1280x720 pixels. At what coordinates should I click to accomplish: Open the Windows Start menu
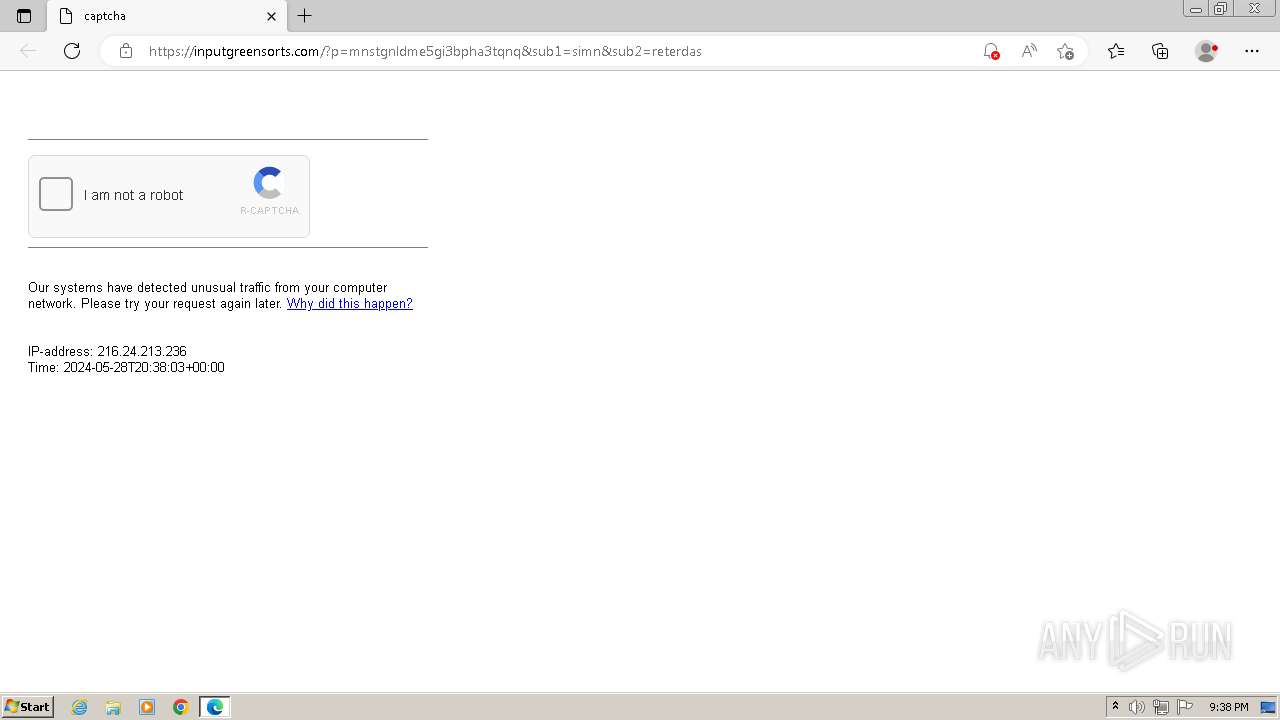pos(28,707)
